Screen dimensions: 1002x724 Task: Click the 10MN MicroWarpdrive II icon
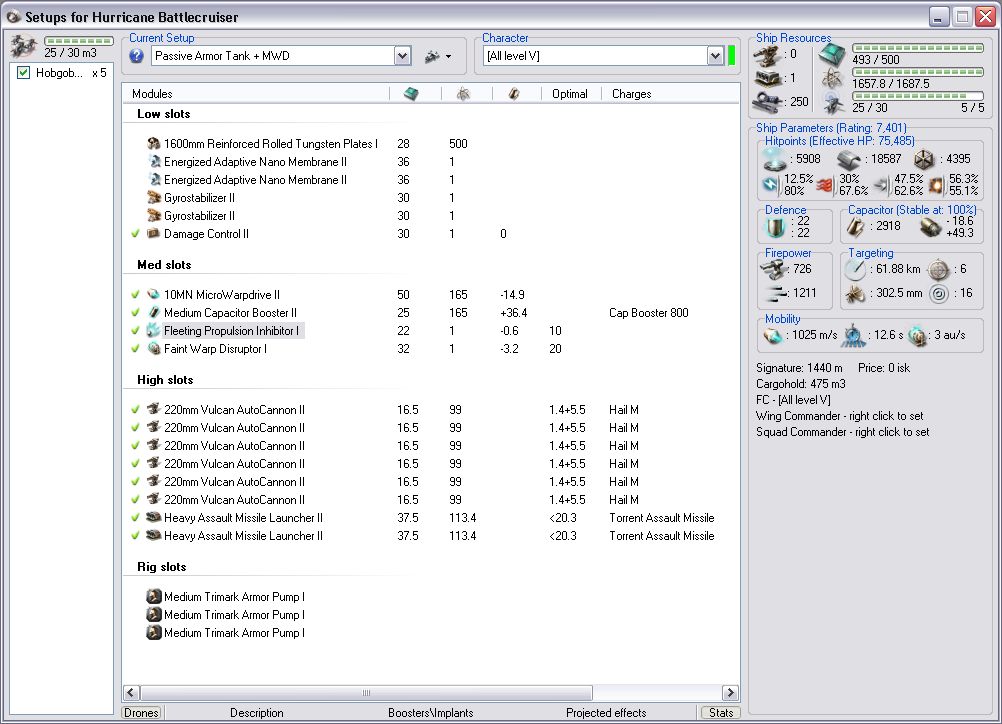coord(154,295)
